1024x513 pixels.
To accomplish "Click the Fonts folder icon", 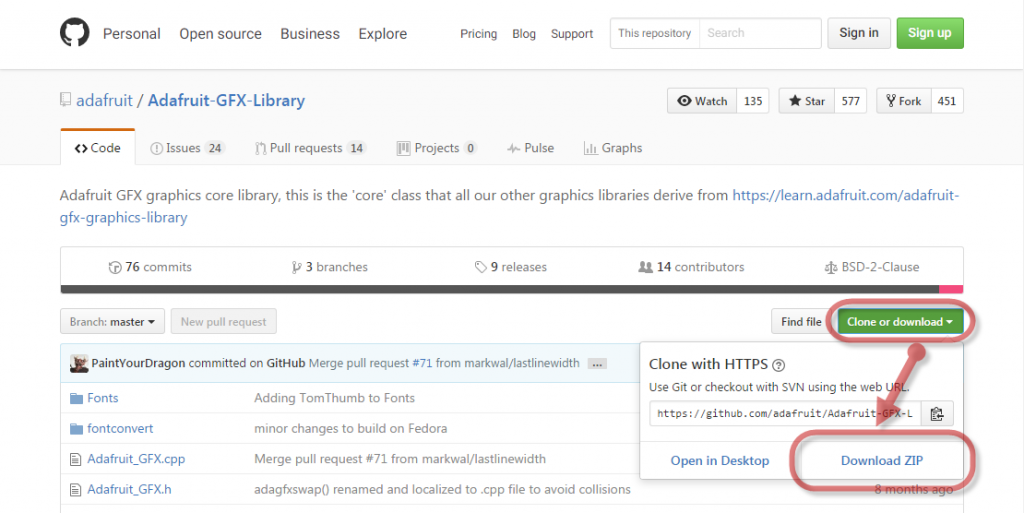I will coord(76,398).
